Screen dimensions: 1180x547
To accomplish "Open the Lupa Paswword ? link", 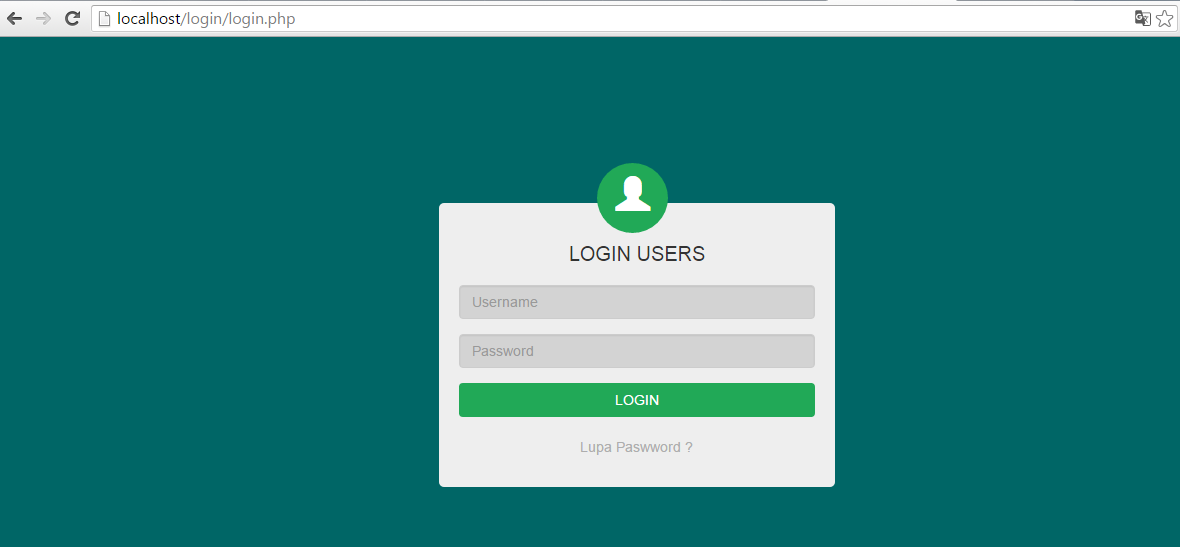I will tap(637, 447).
